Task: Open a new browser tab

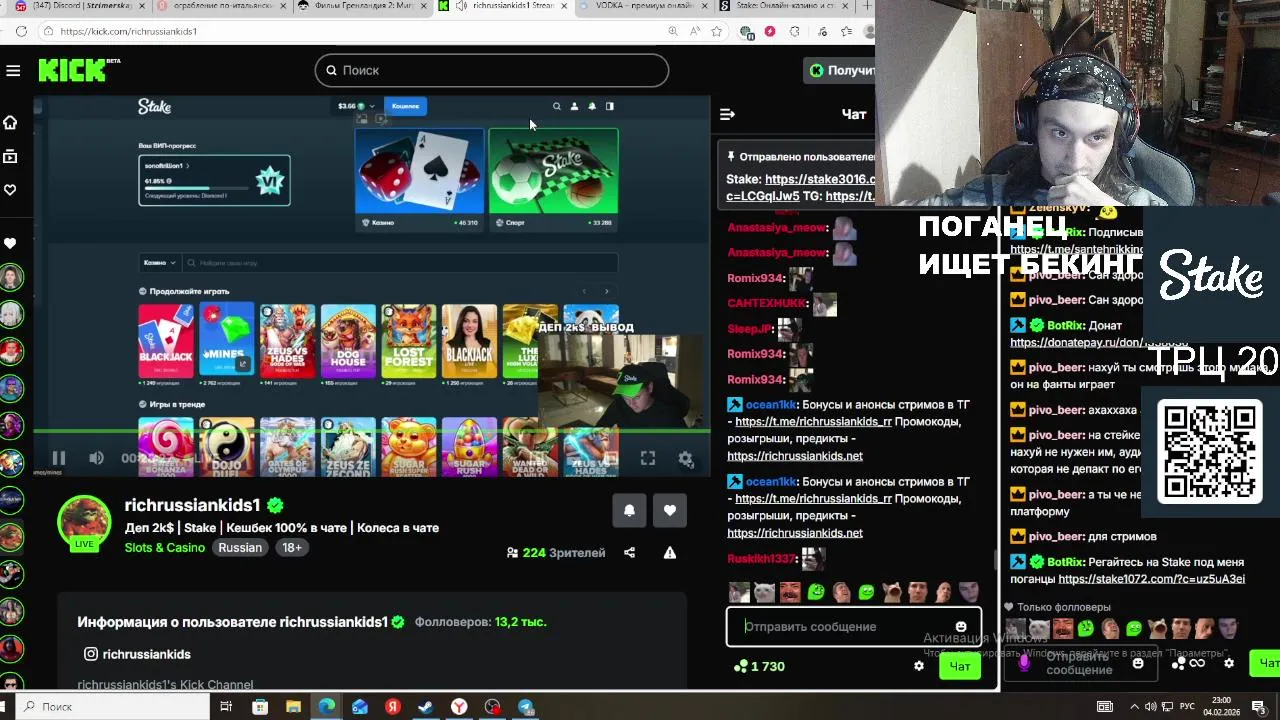Action: click(x=866, y=6)
